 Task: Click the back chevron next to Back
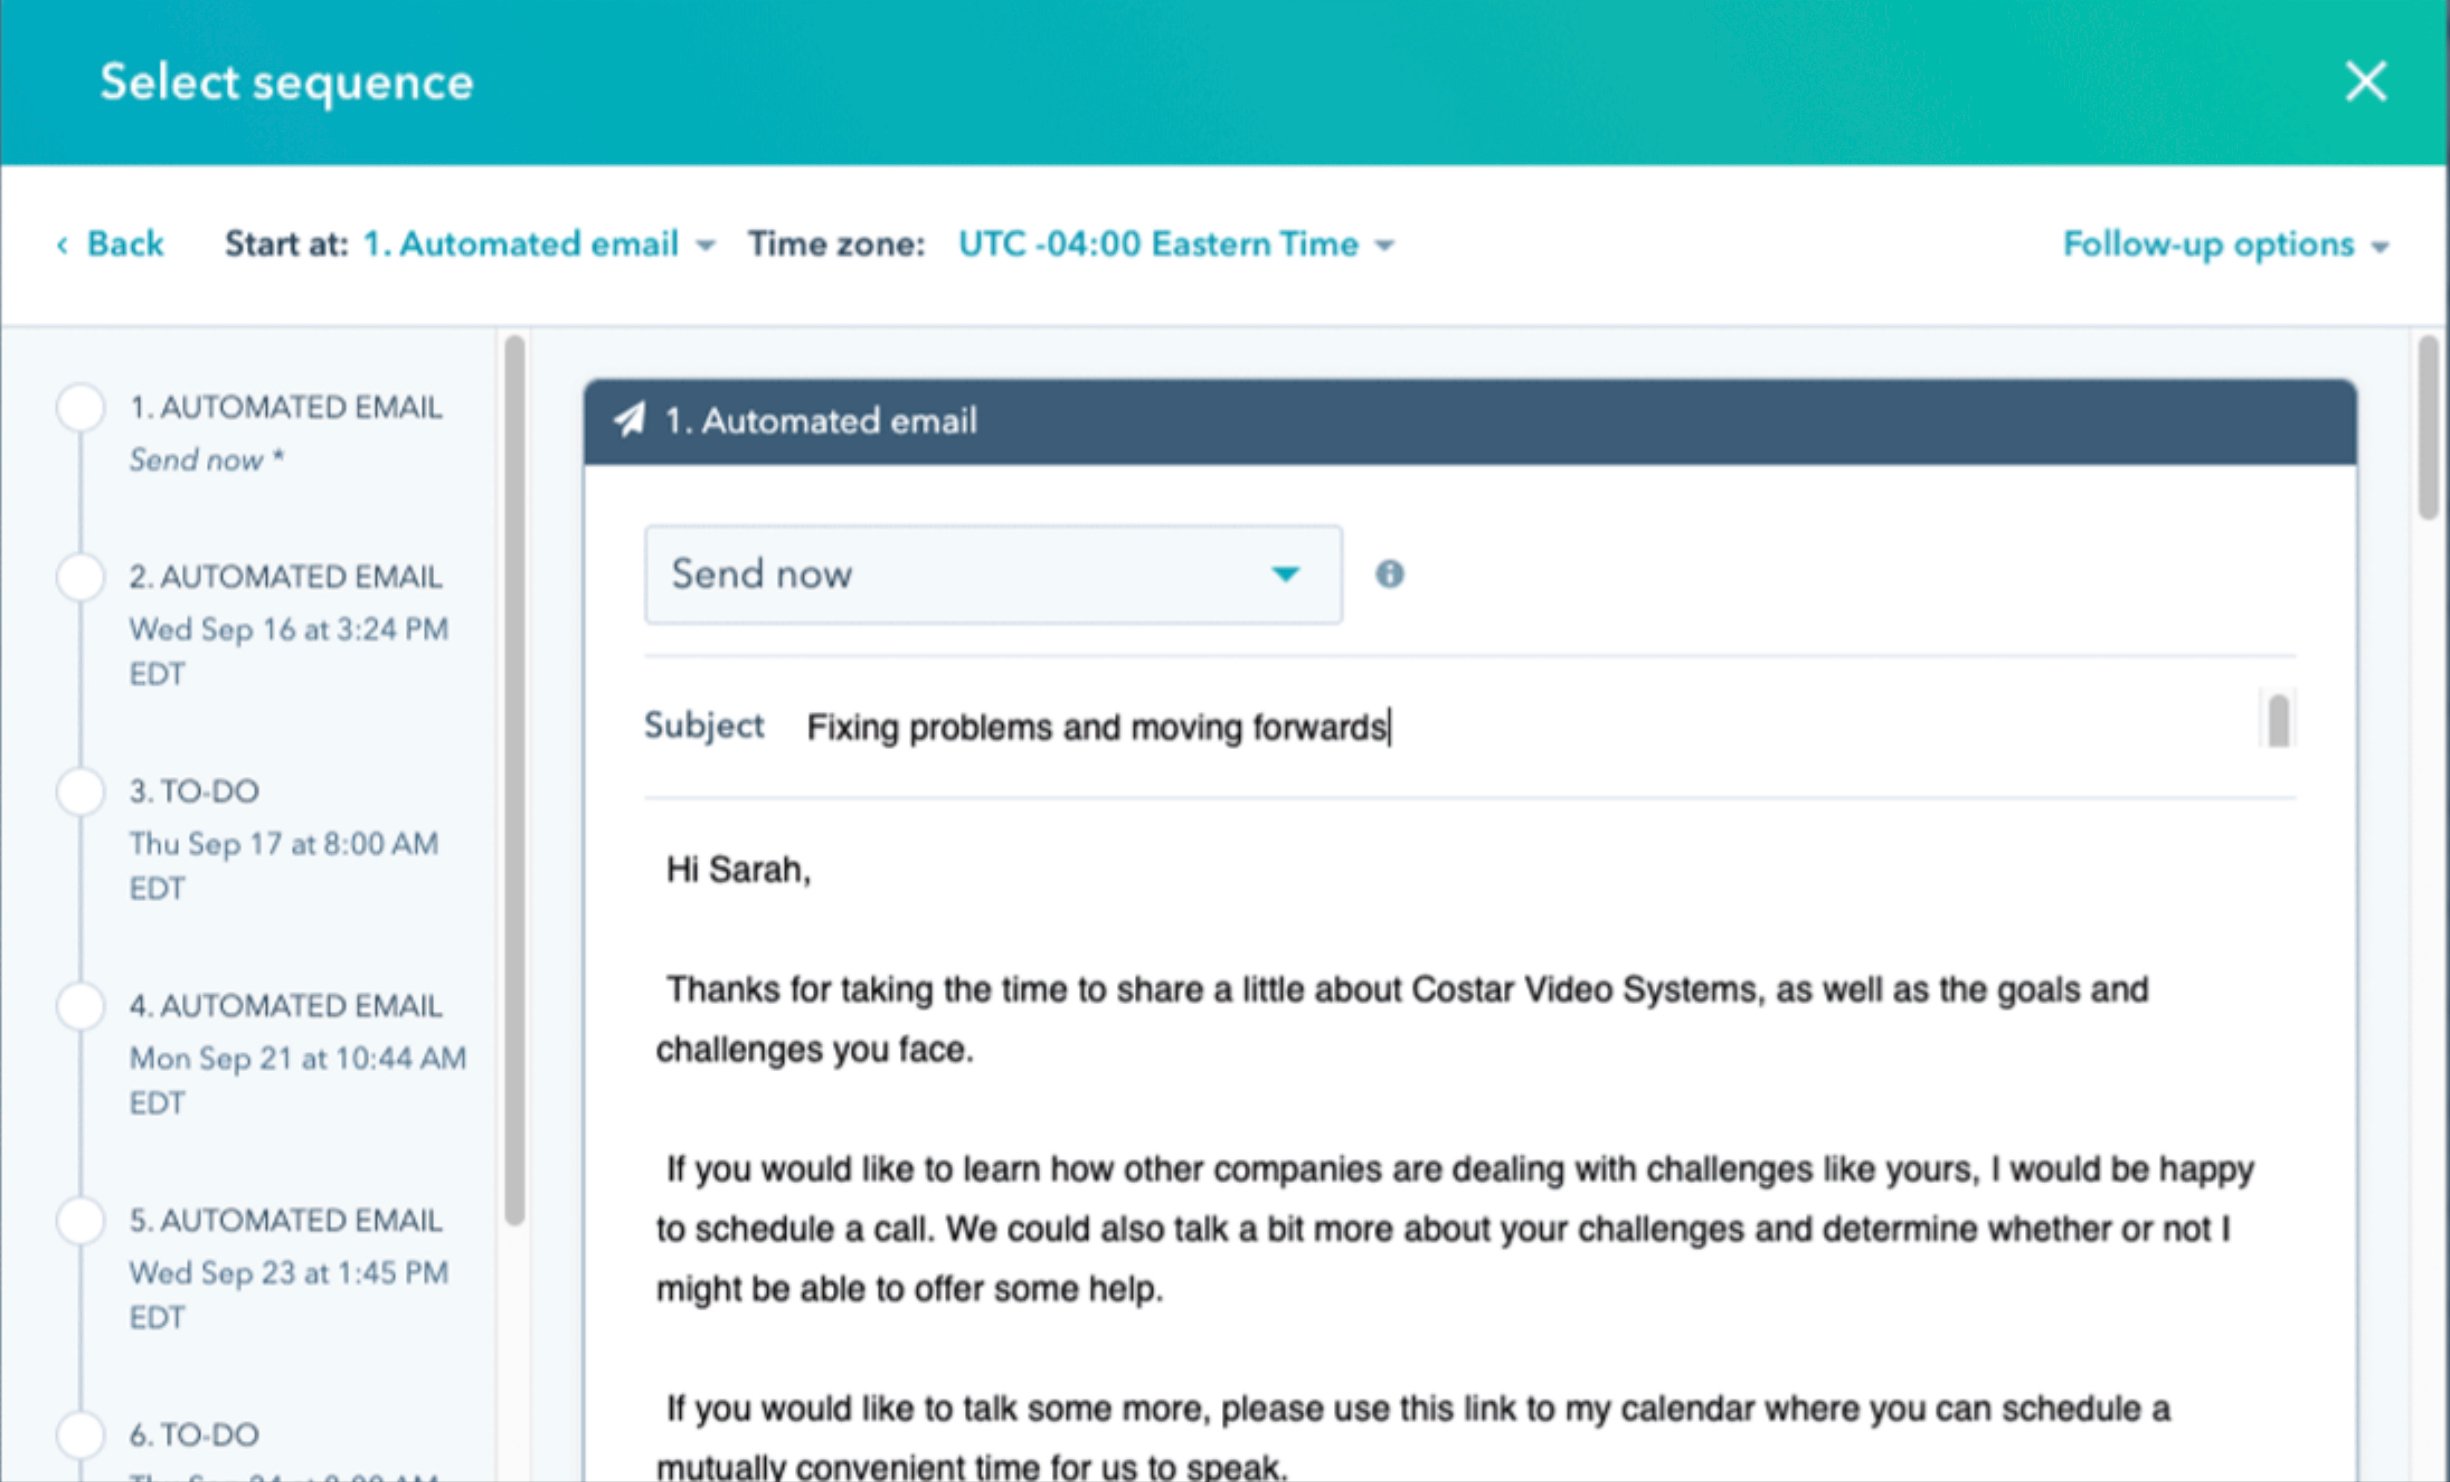click(63, 244)
